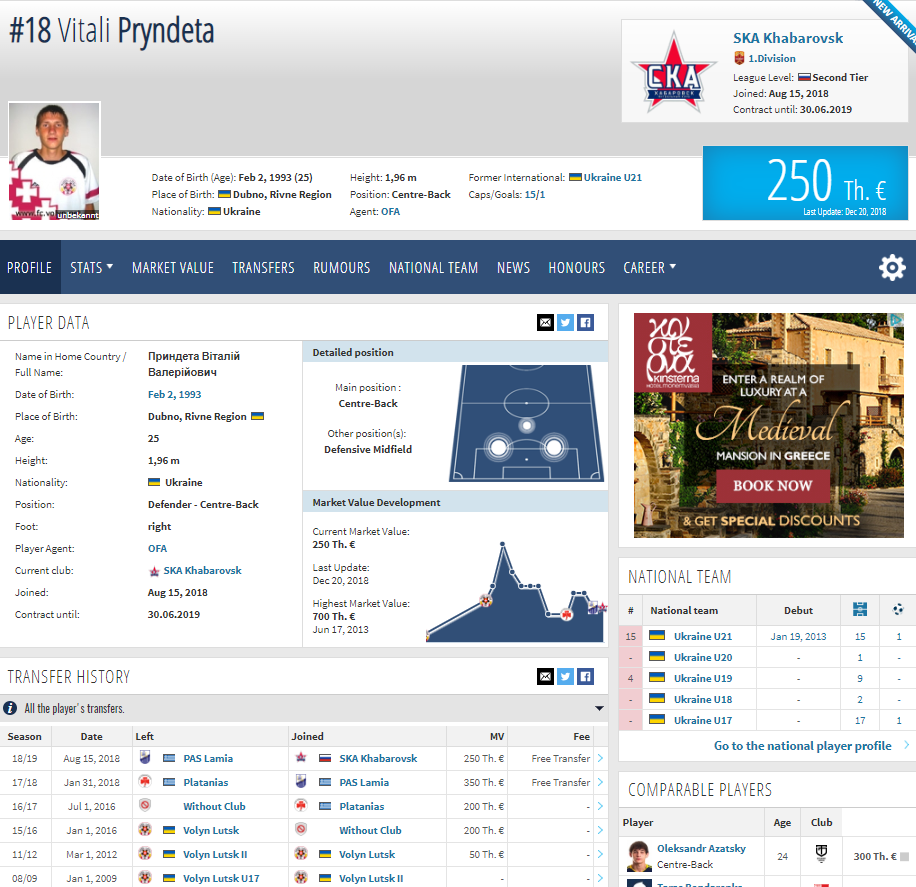
Task: Open the News tab
Action: coord(513,268)
